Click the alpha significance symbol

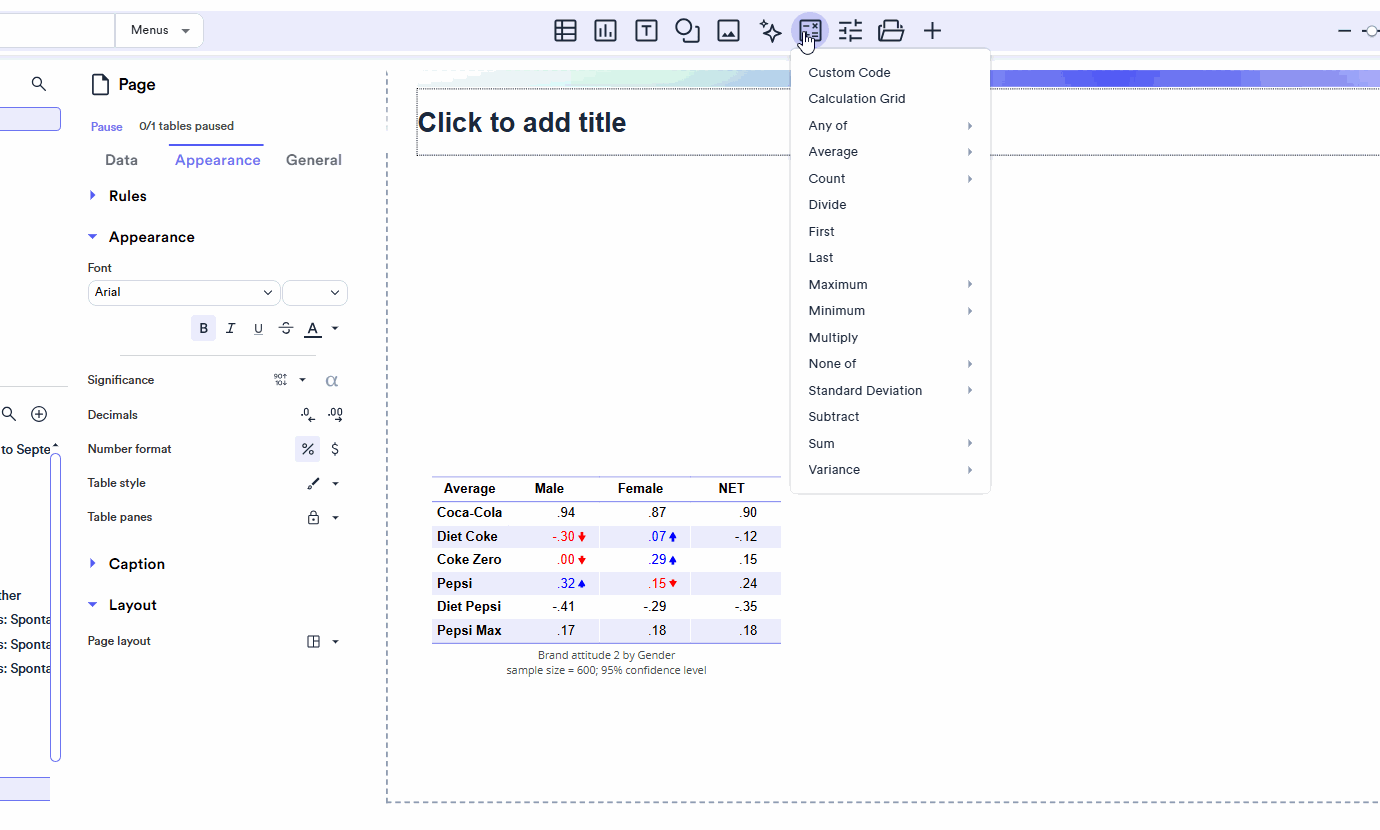point(331,380)
